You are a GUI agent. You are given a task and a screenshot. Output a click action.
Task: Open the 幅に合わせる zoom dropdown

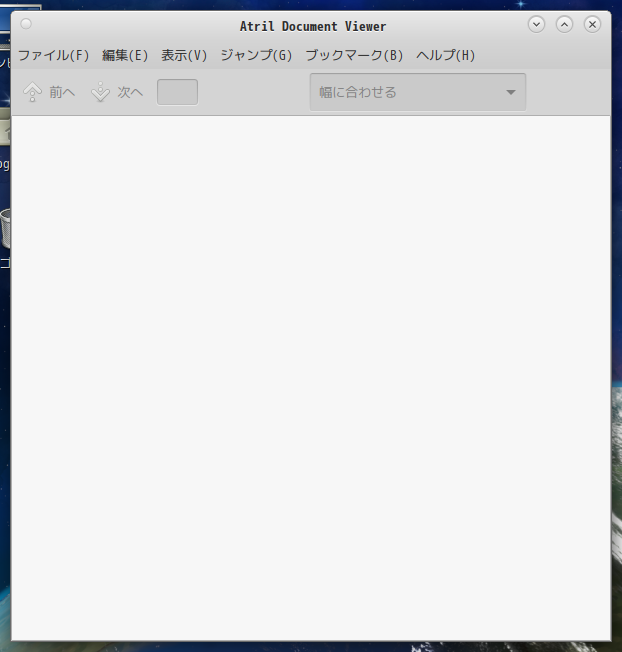(418, 92)
